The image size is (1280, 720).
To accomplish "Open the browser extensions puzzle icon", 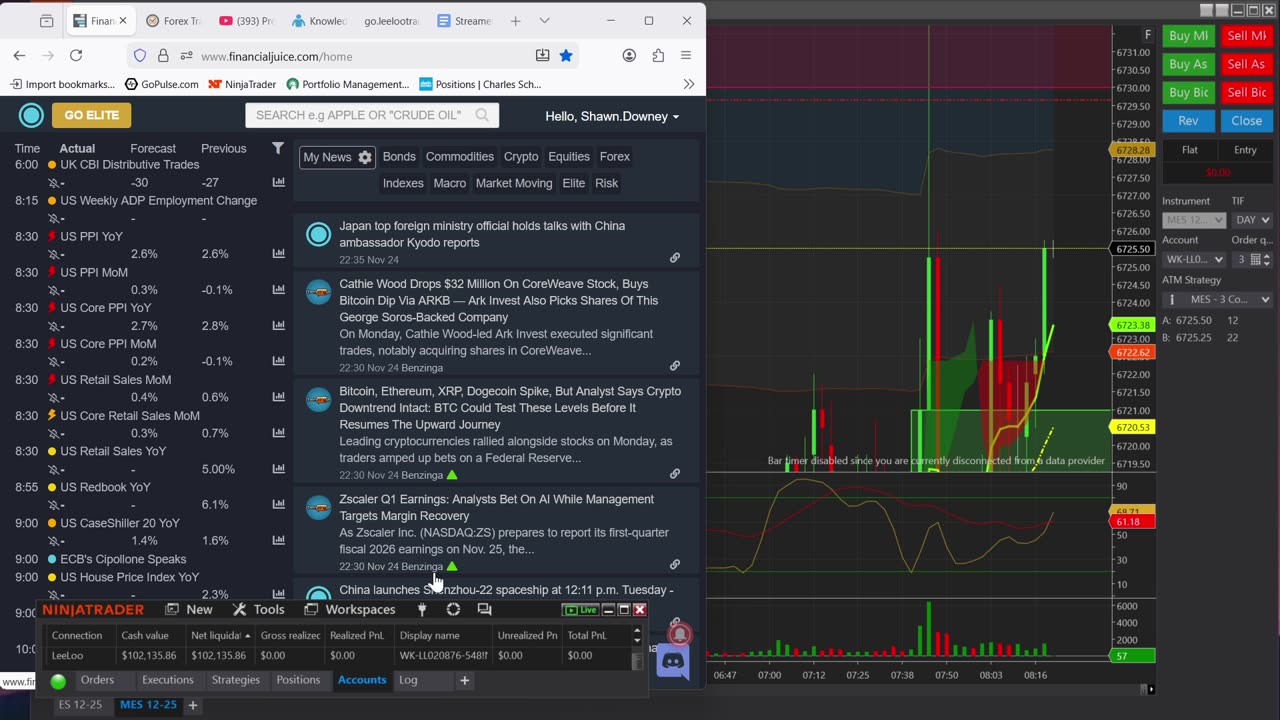I will (658, 56).
